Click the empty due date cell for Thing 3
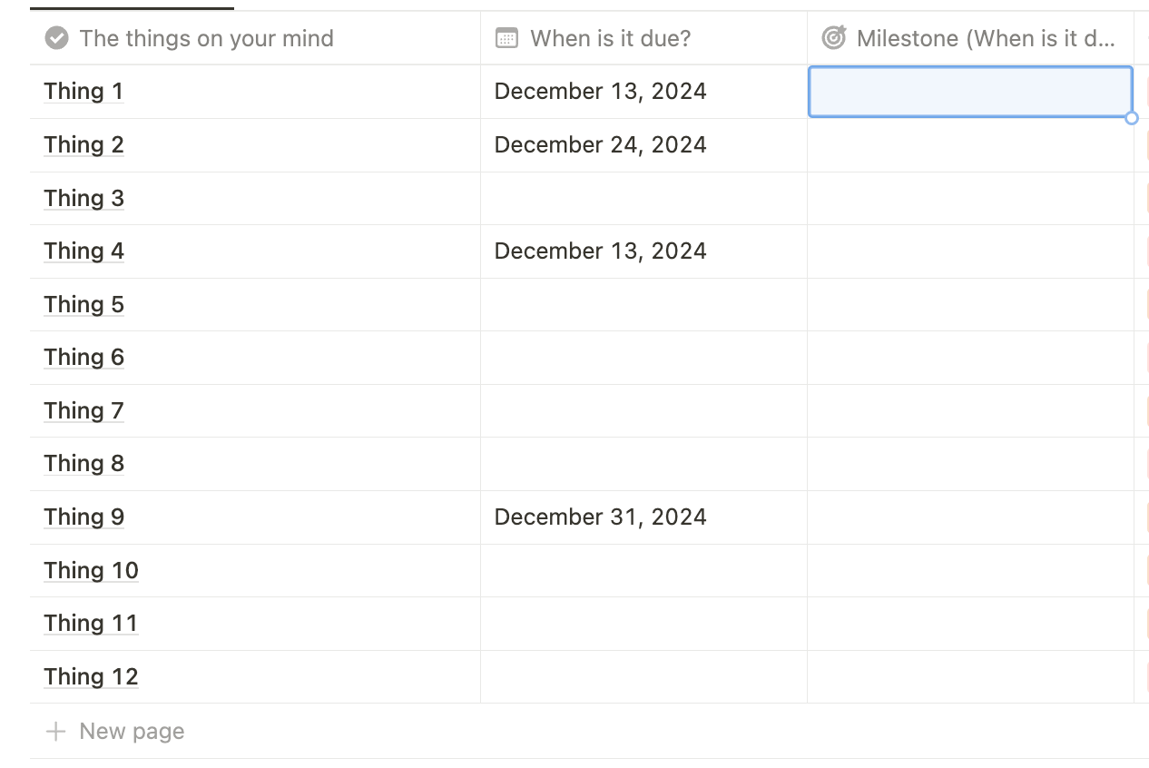This screenshot has height=768, width=1149. click(x=643, y=199)
